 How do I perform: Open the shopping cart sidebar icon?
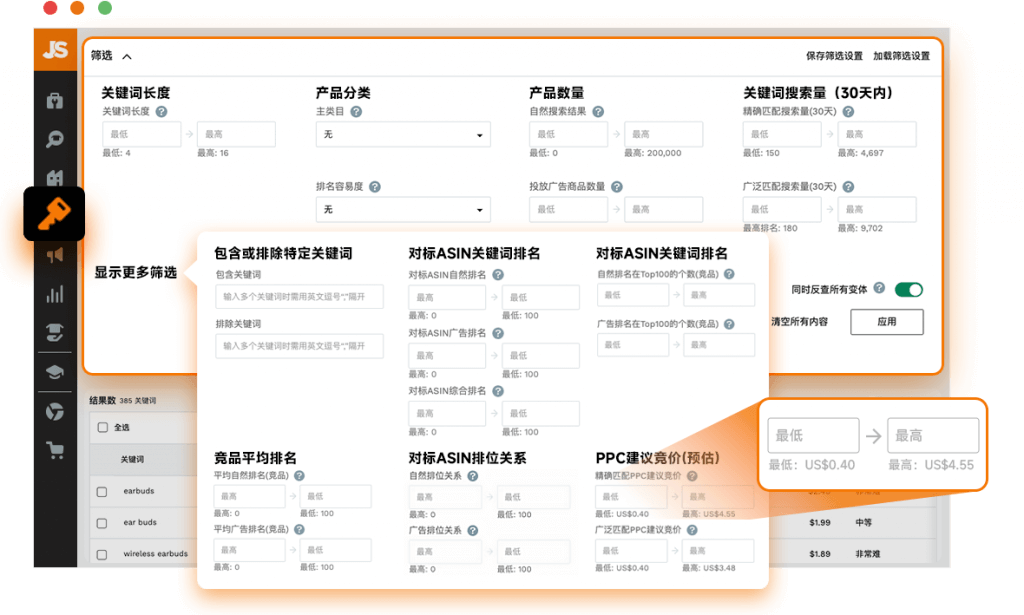tap(55, 450)
